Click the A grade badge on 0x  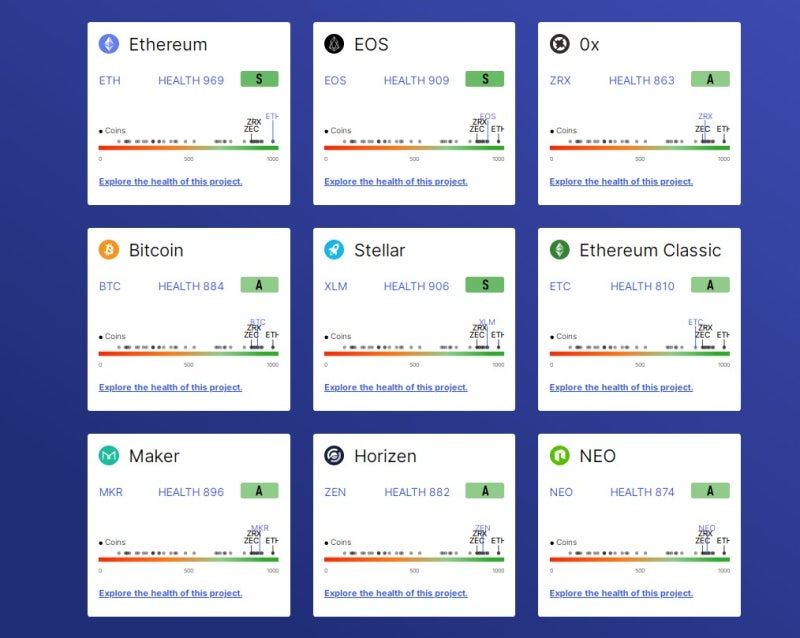[710, 79]
